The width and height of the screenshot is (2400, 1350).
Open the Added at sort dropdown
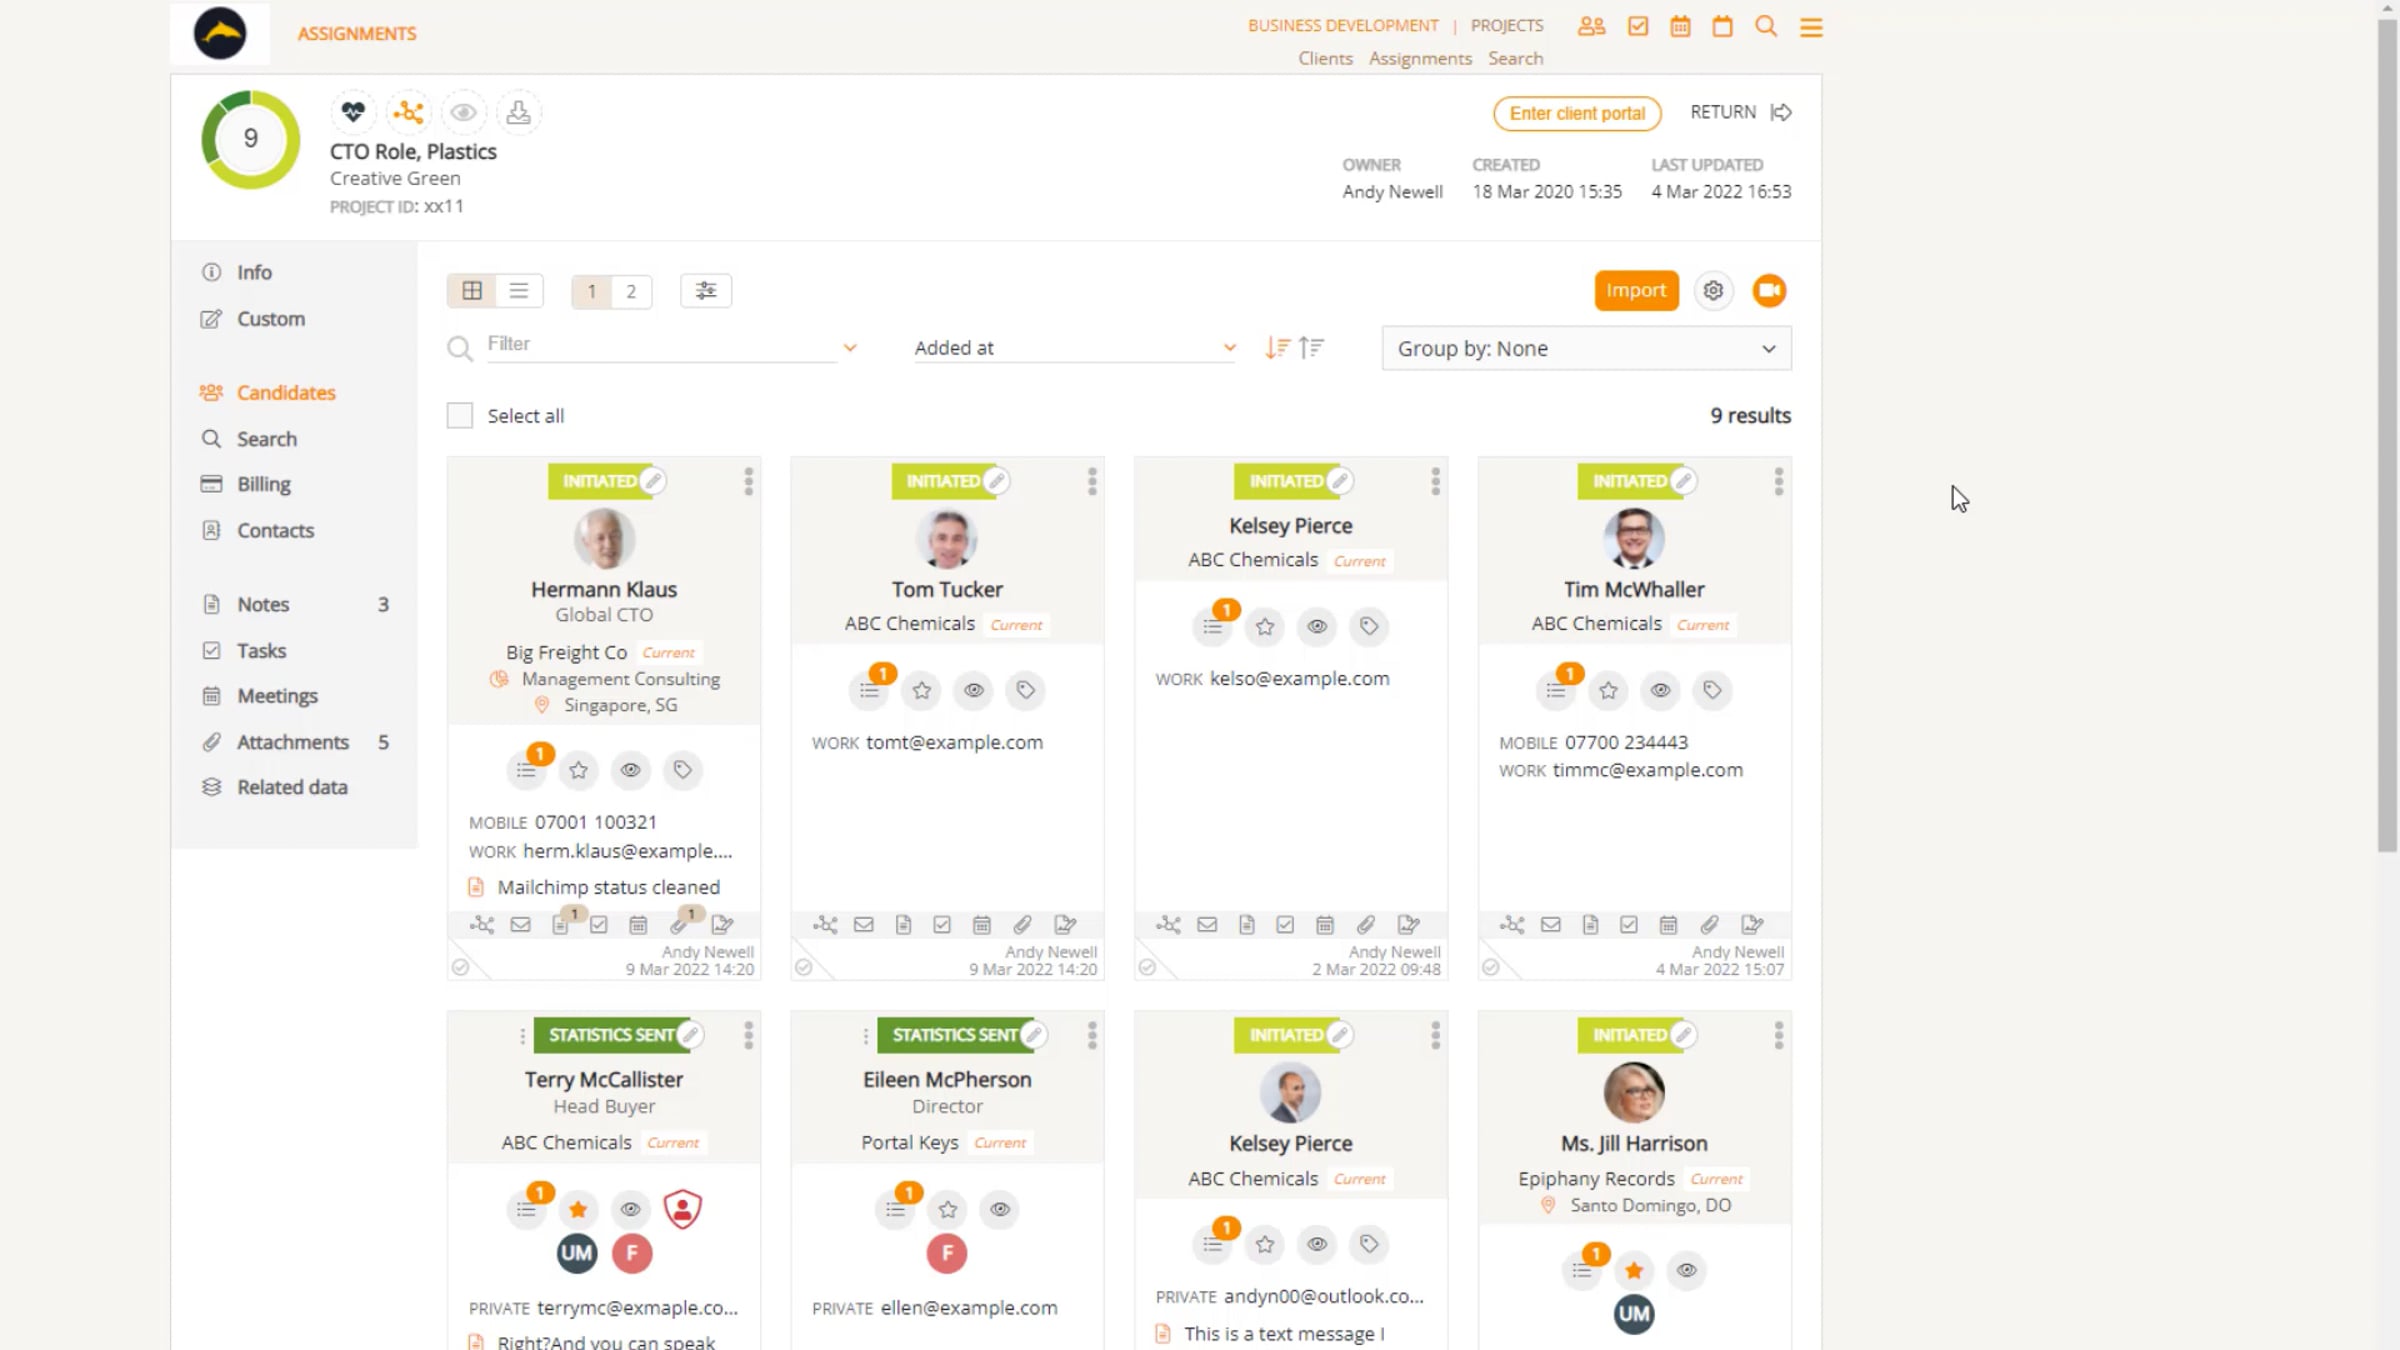(x=1074, y=348)
